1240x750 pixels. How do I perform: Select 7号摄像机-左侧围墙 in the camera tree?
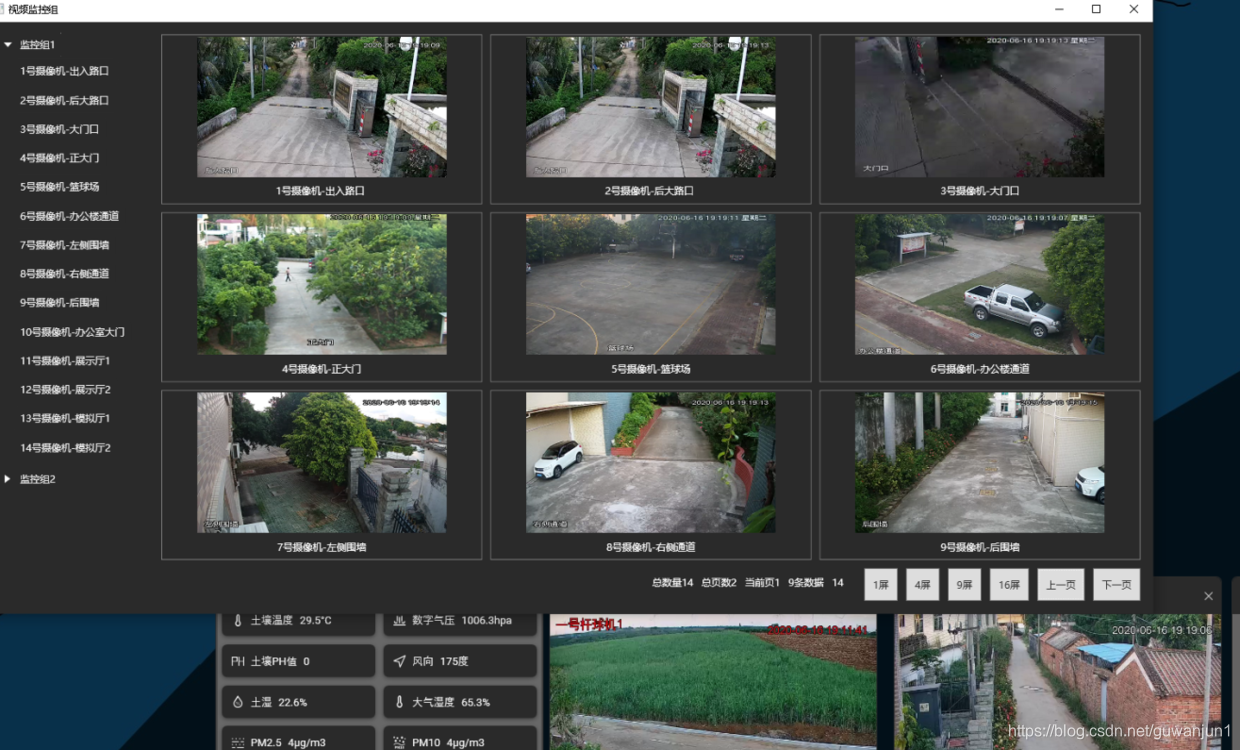pos(64,245)
